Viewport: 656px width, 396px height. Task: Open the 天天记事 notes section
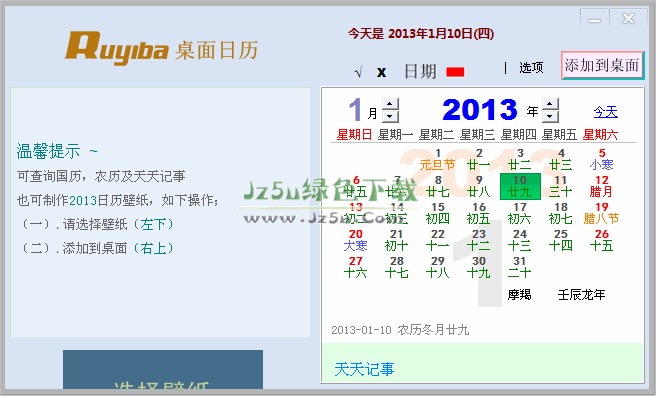point(364,369)
